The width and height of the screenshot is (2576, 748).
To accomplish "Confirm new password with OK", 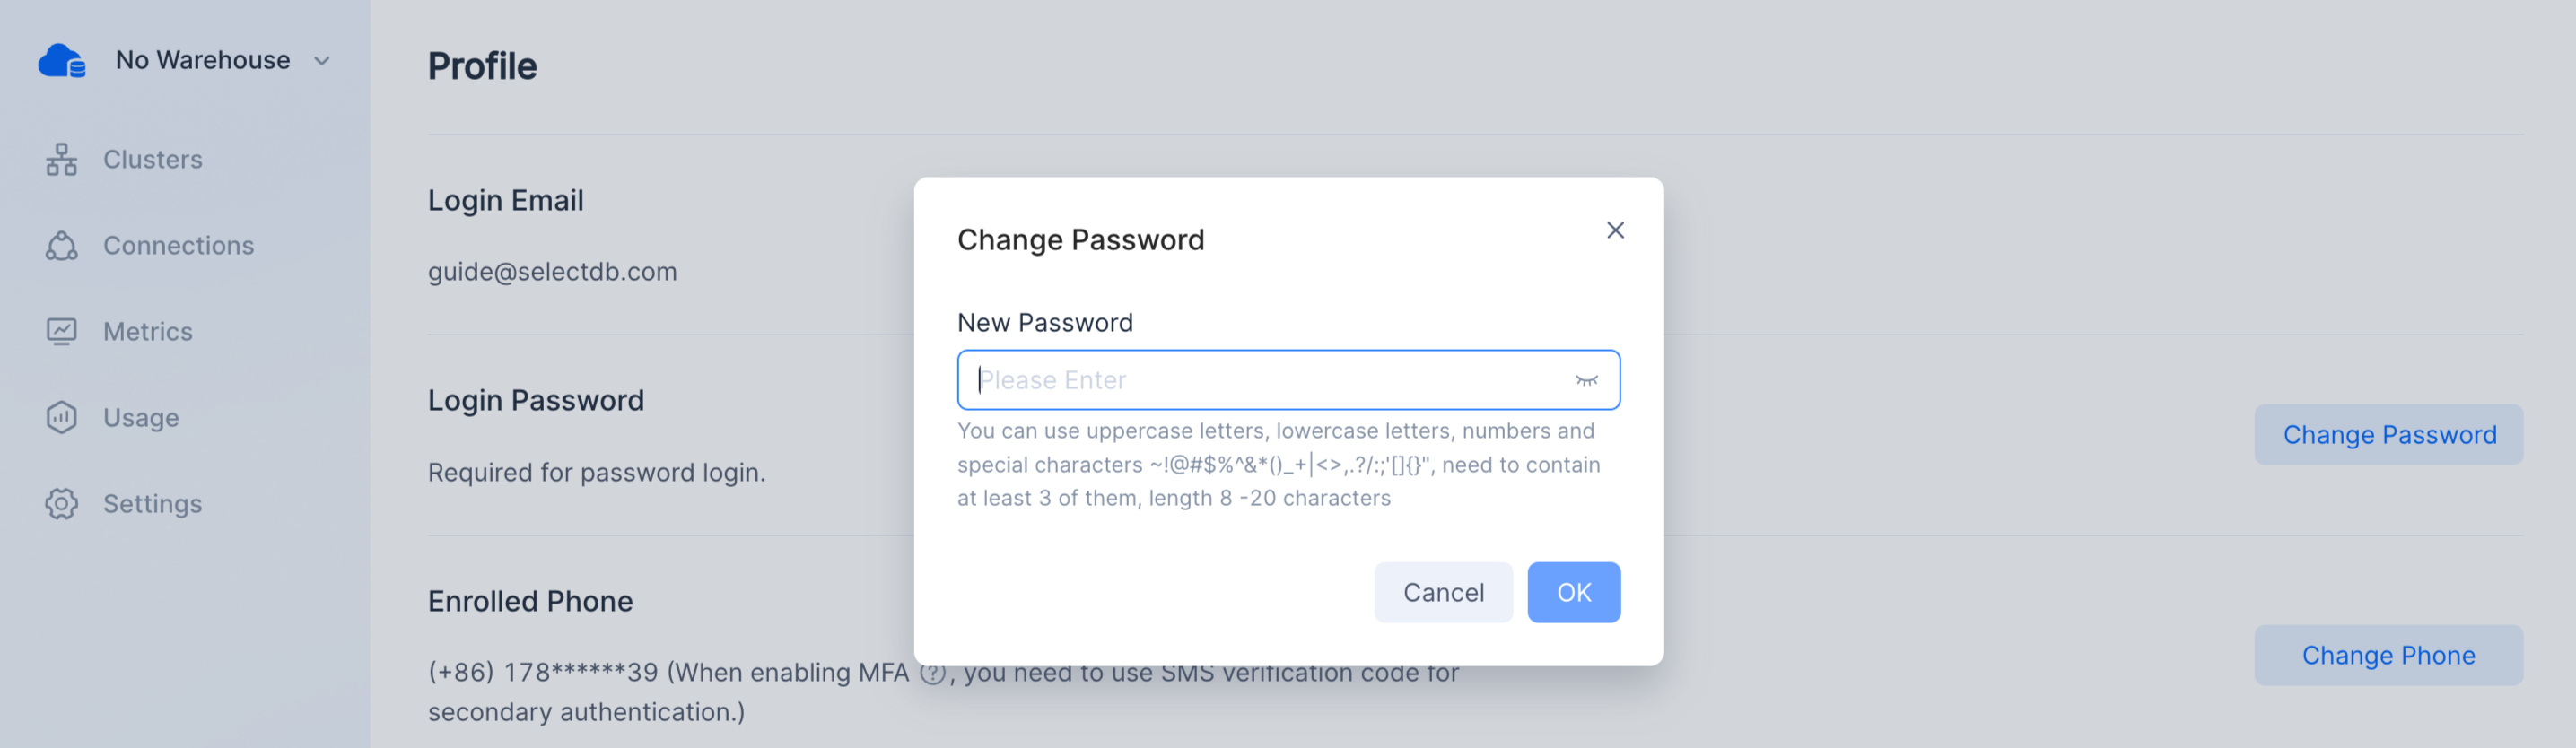I will pos(1573,592).
